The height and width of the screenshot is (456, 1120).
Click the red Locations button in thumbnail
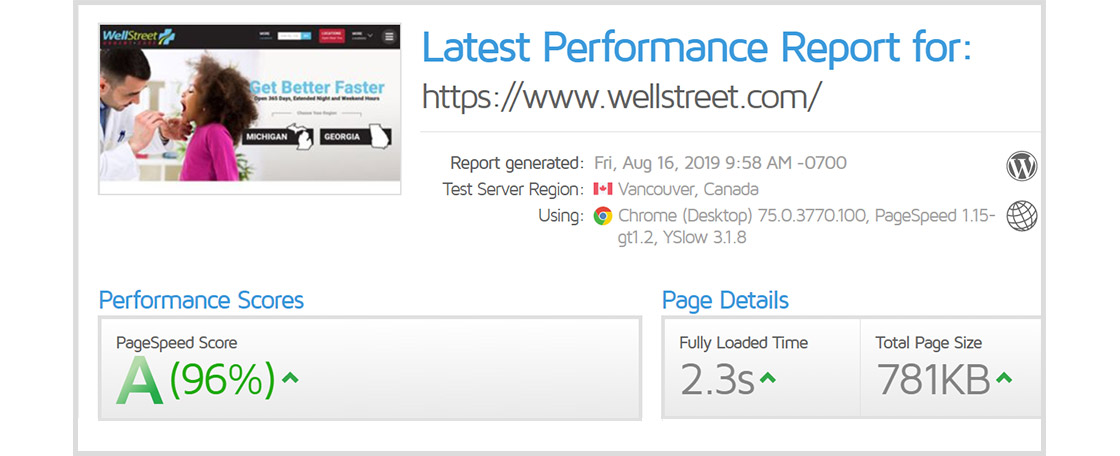click(331, 35)
